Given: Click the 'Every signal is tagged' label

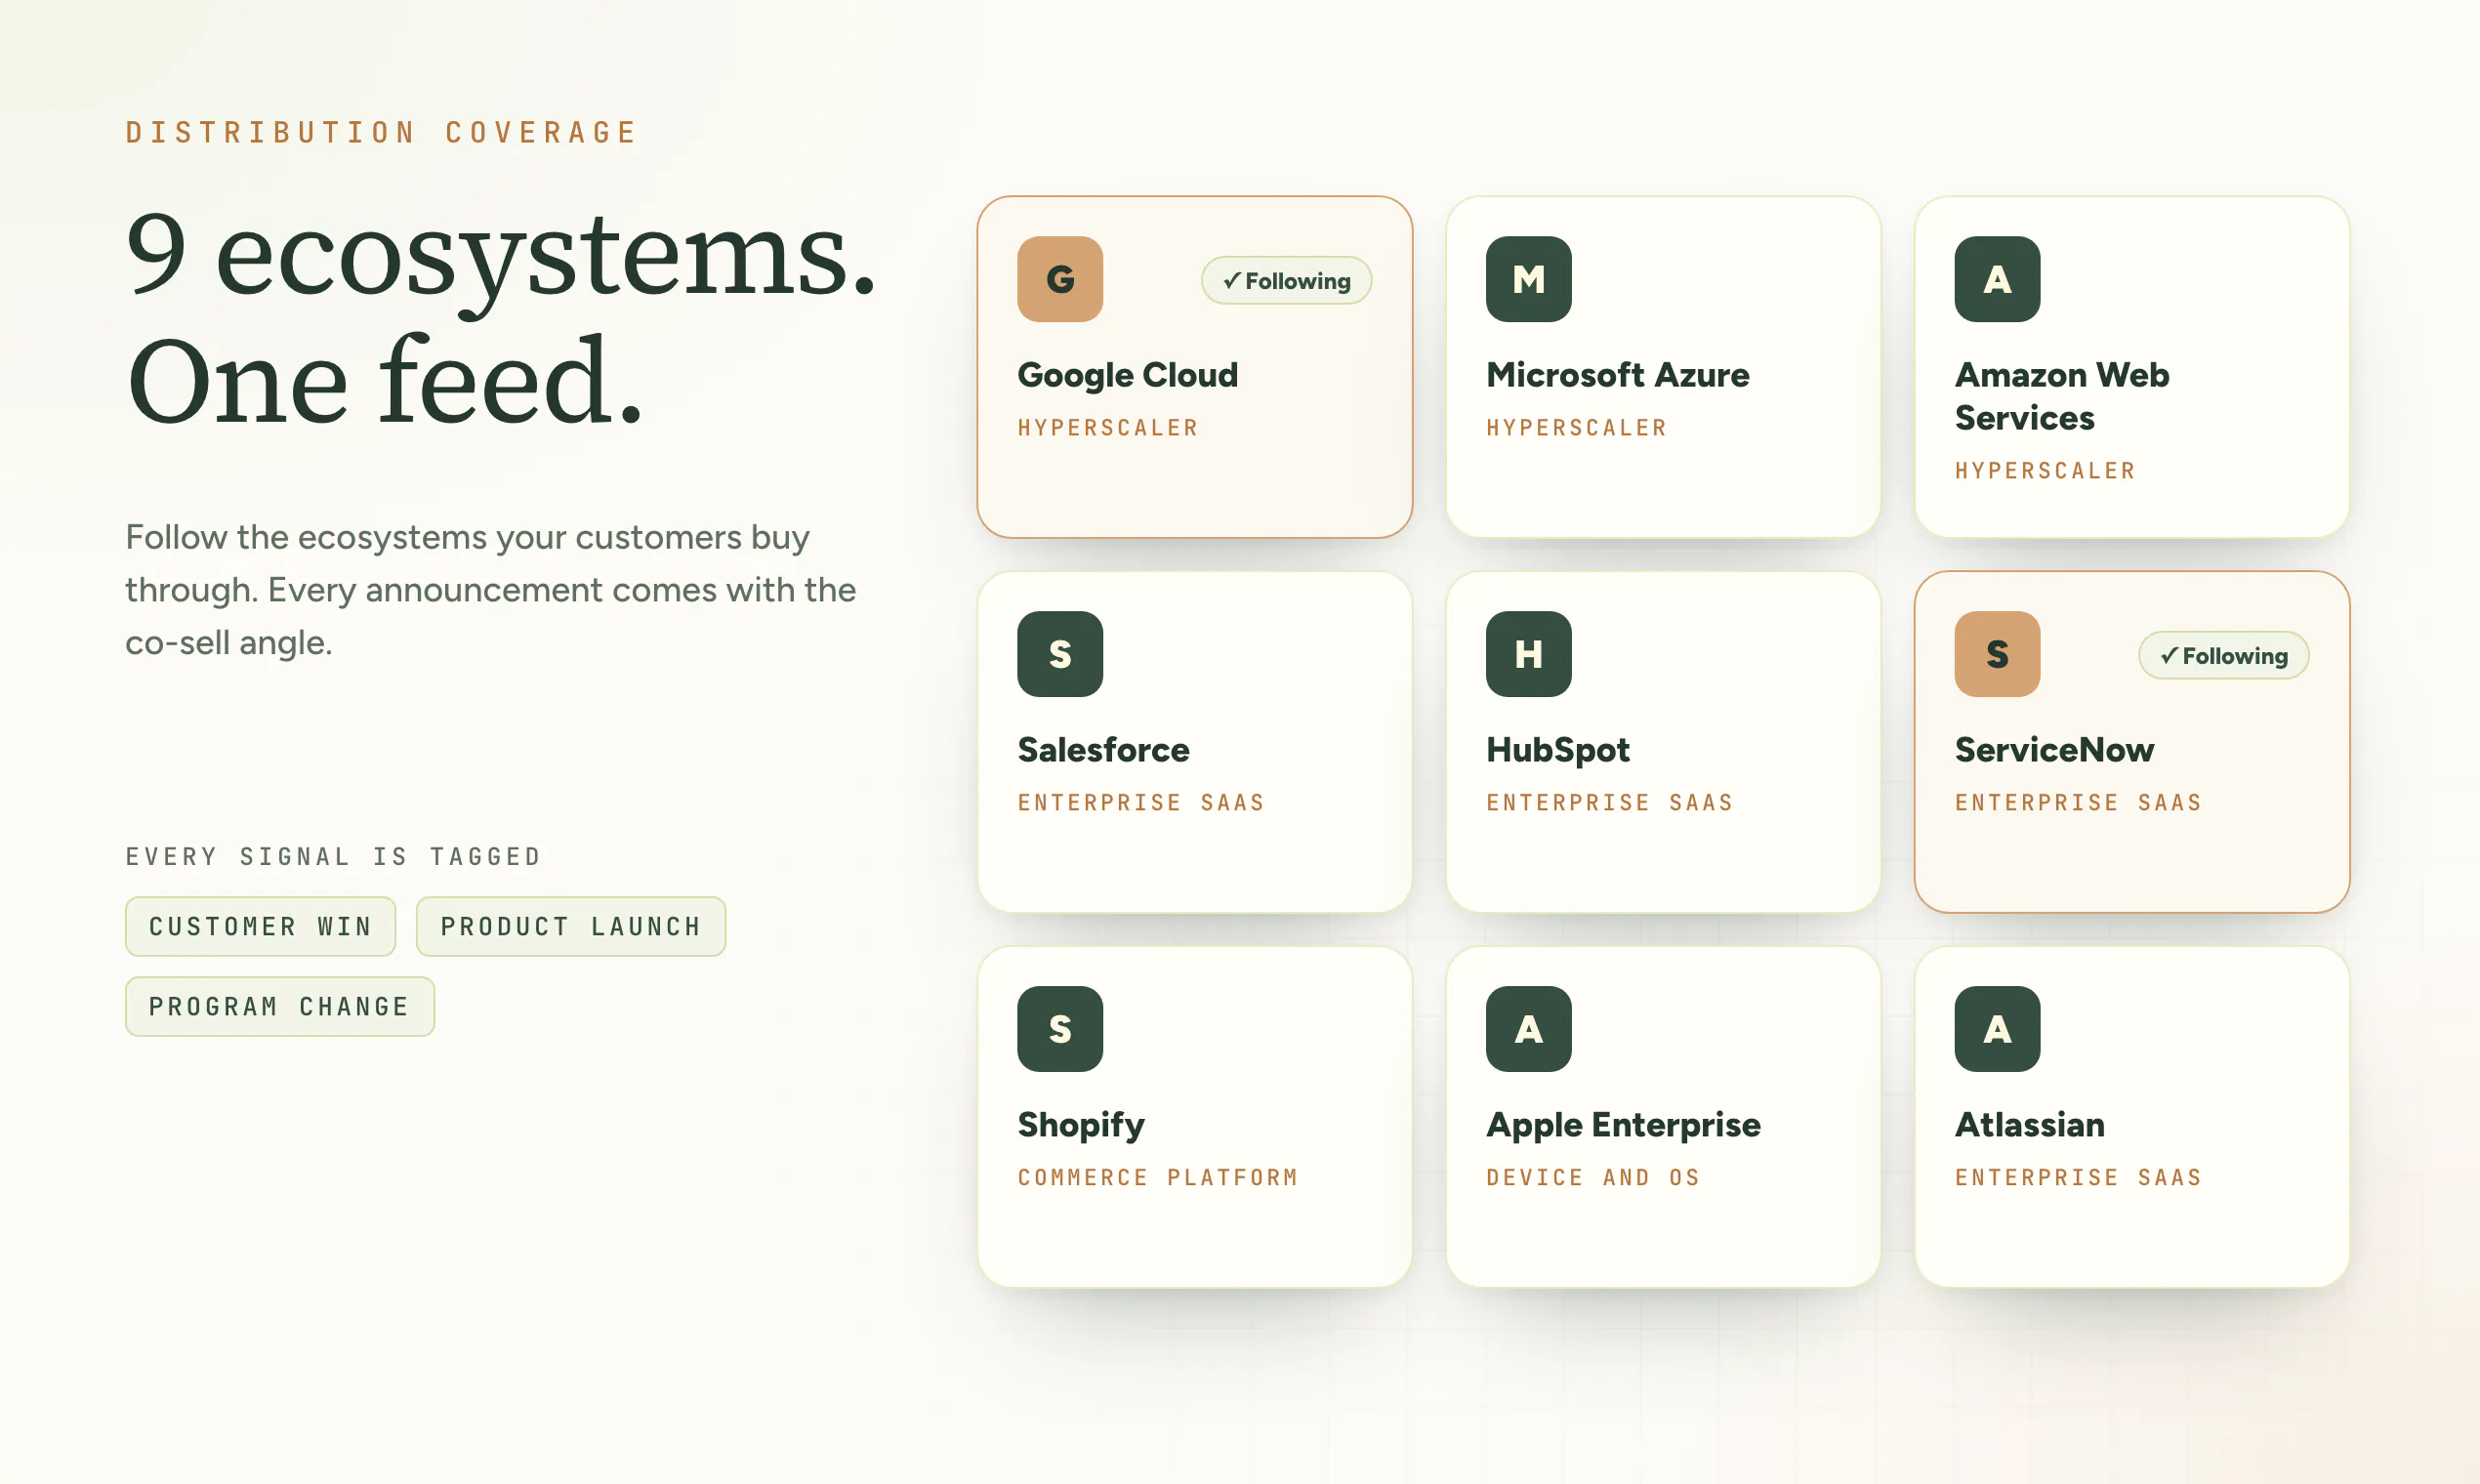Looking at the screenshot, I should pyautogui.click(x=333, y=857).
